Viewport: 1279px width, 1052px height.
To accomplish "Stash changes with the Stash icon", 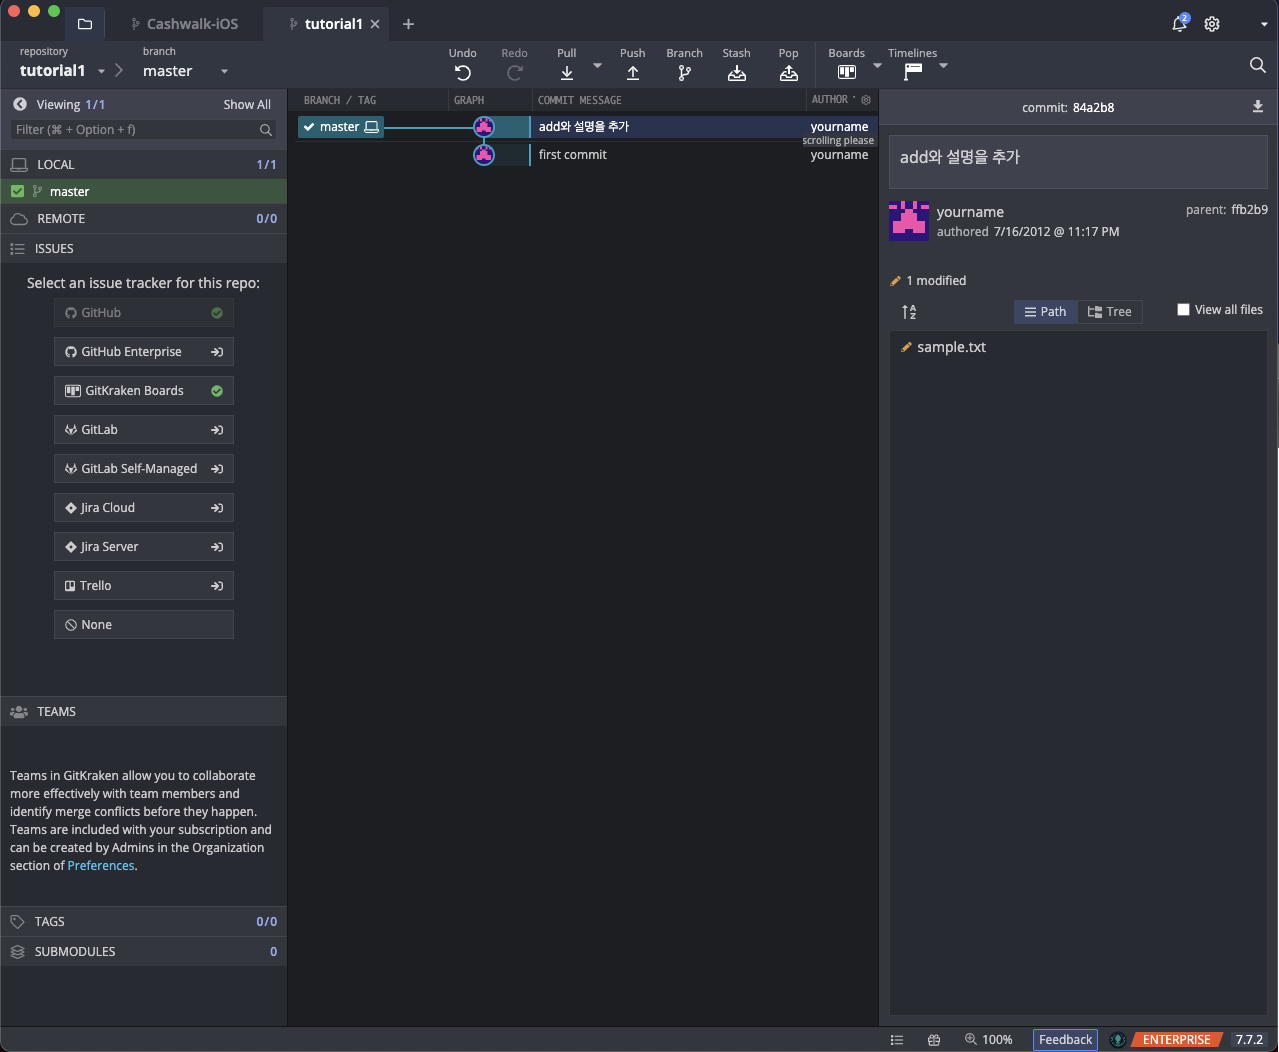I will point(737,73).
